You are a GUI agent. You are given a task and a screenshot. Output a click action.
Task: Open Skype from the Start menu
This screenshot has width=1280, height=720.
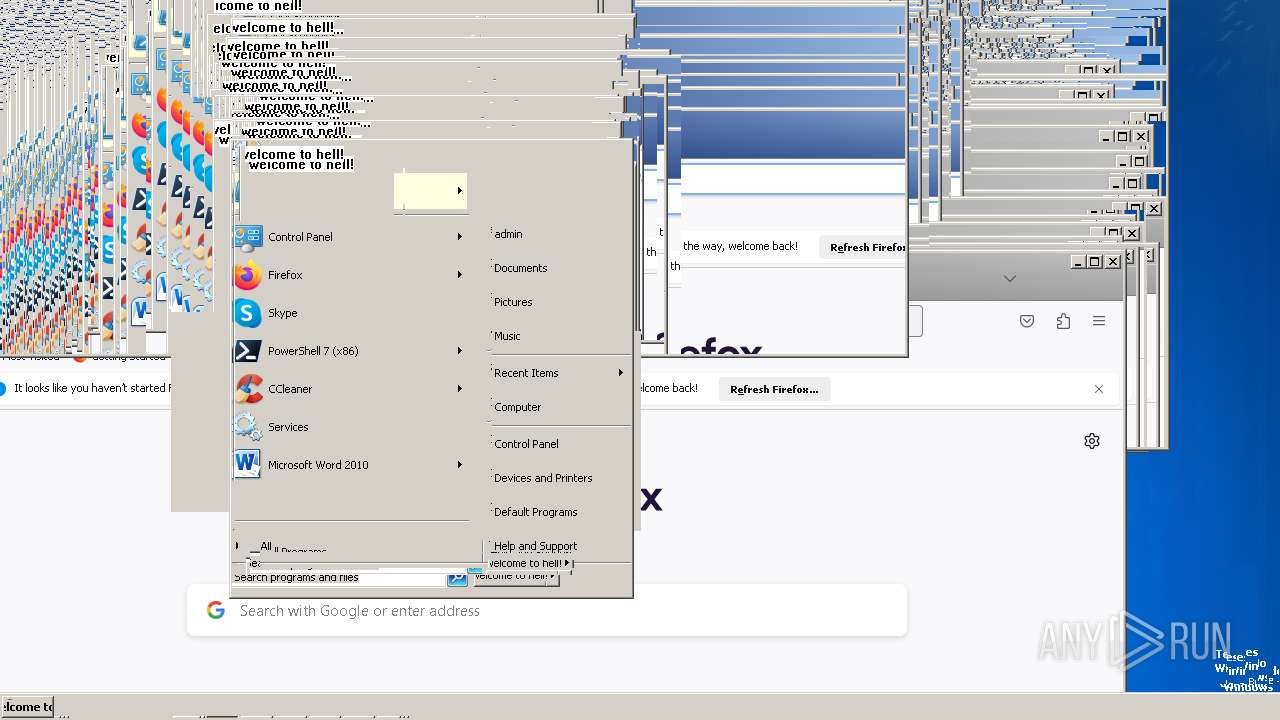pos(350,313)
